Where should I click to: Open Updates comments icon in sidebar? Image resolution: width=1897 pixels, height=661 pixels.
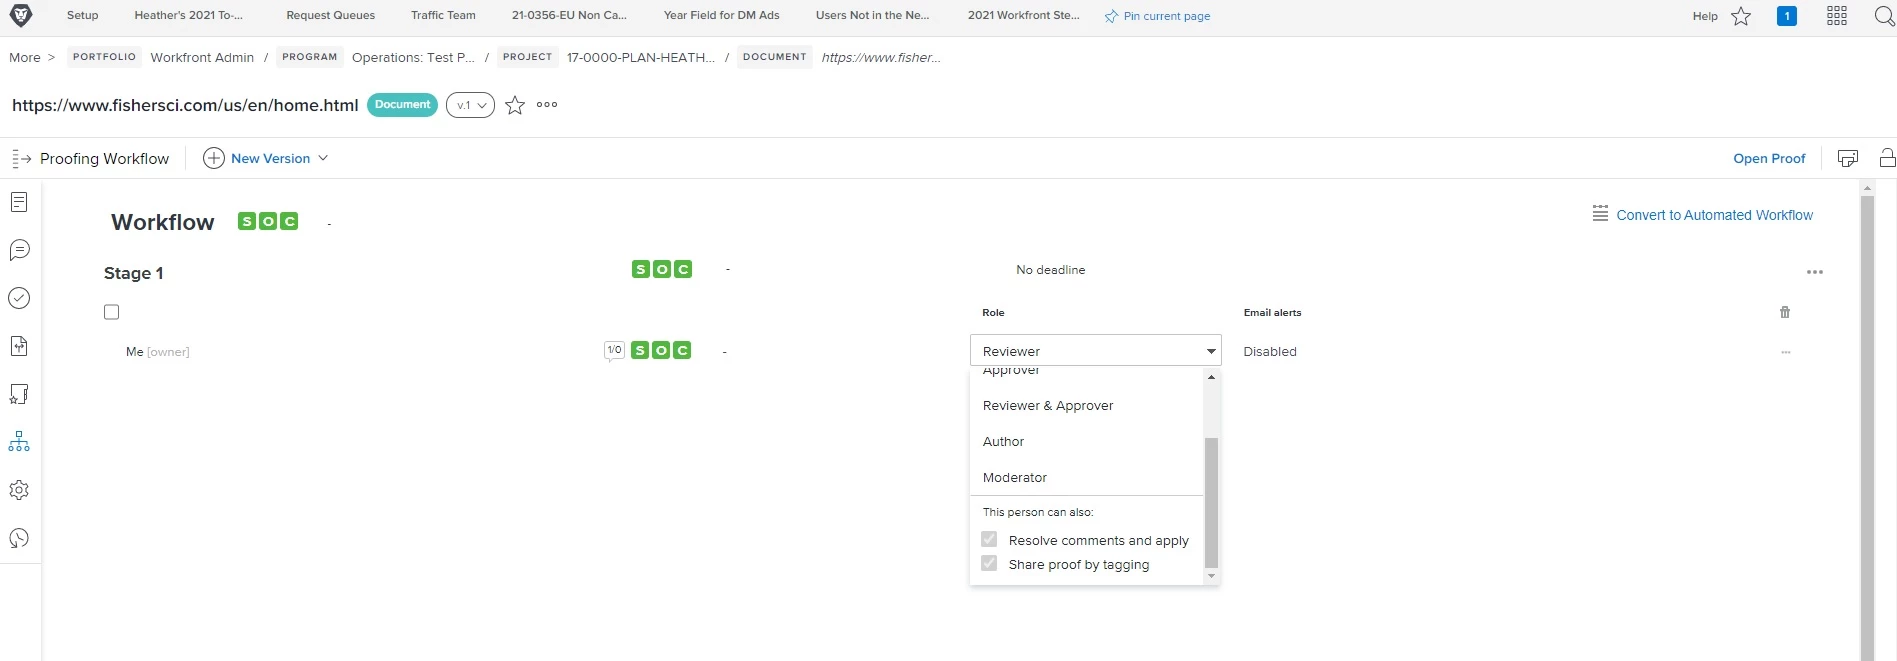click(19, 250)
